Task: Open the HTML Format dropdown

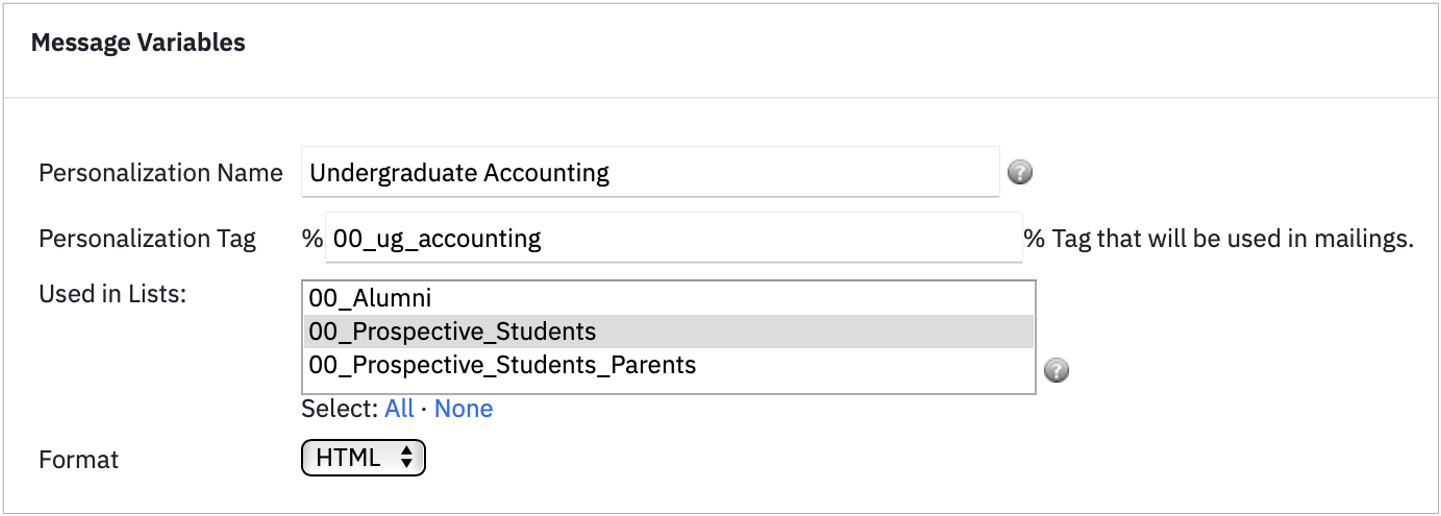Action: (363, 458)
